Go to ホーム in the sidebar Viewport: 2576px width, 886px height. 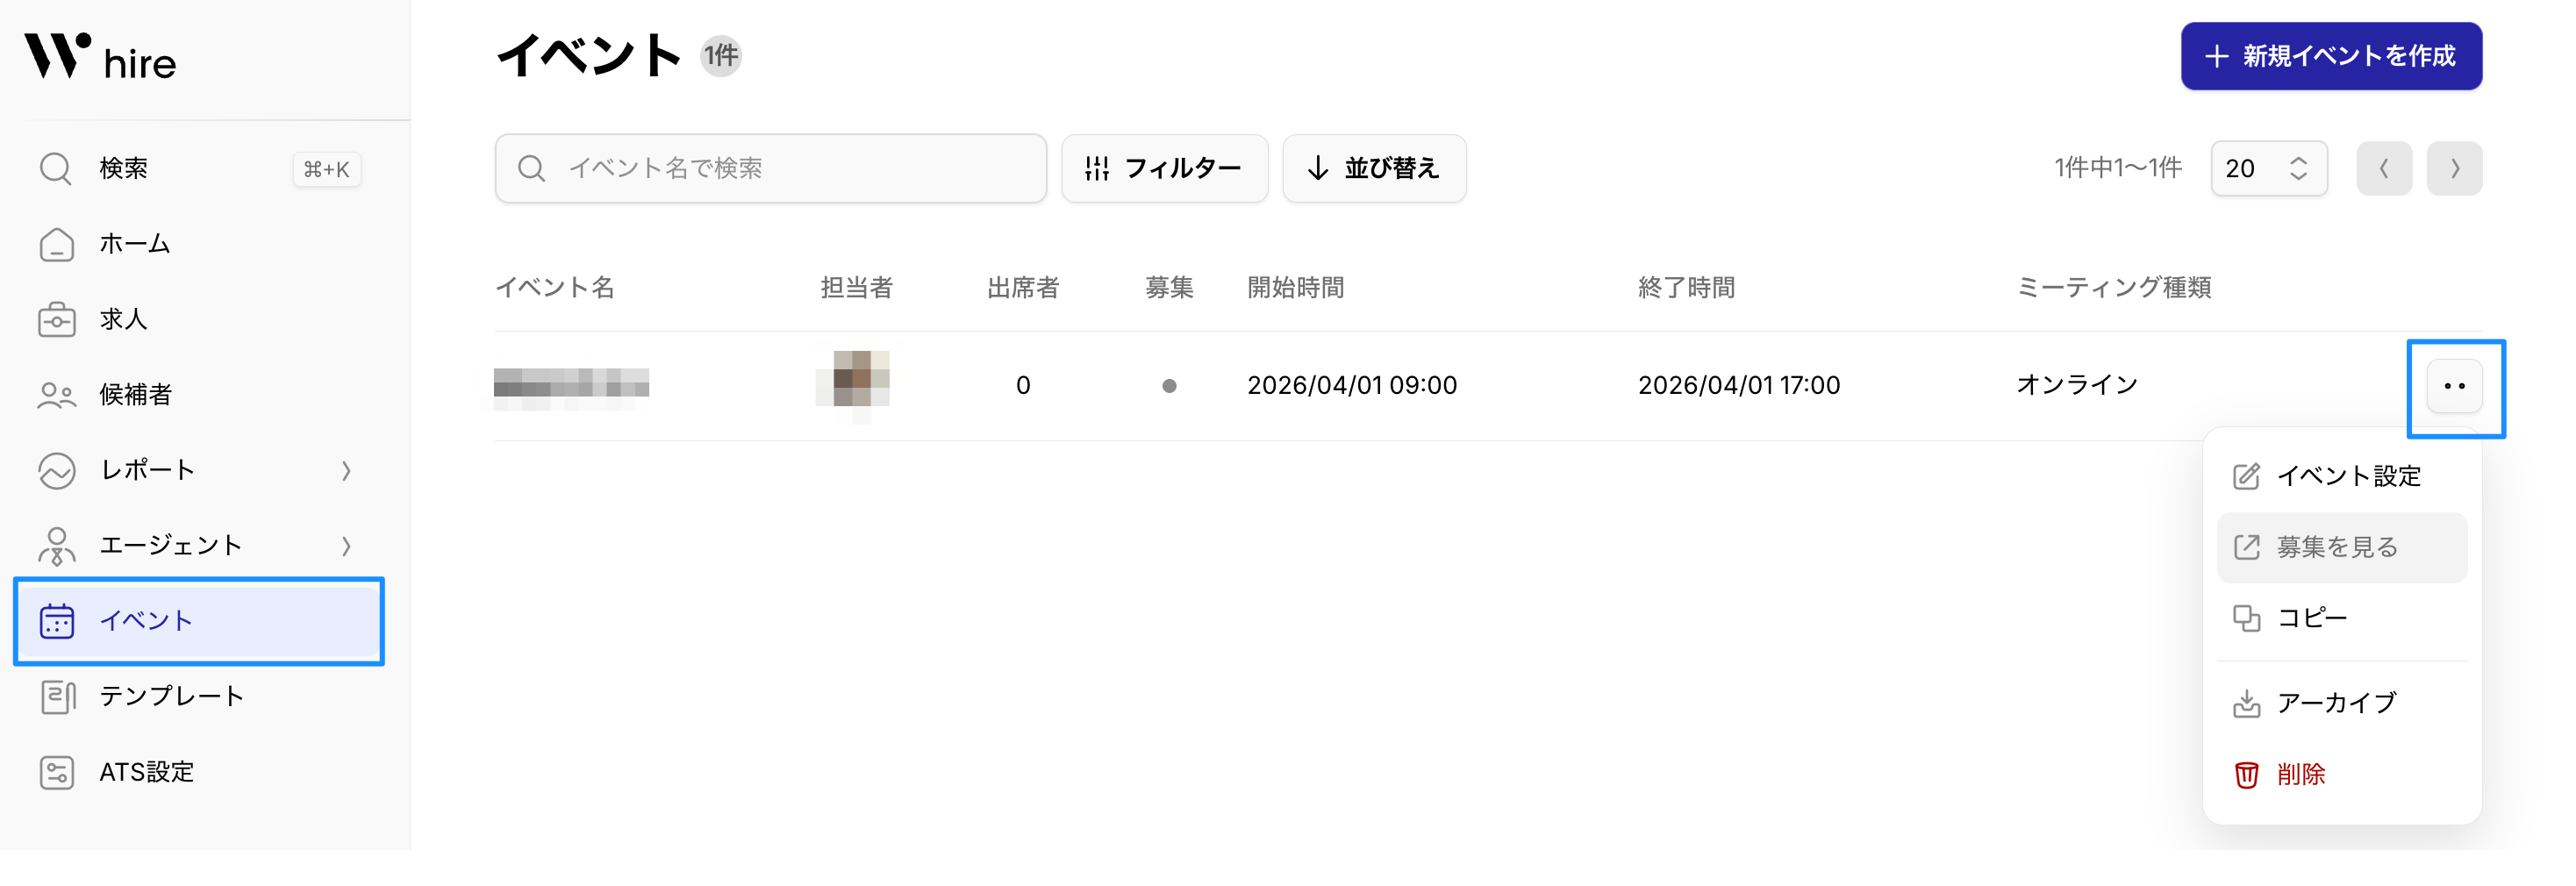point(134,244)
